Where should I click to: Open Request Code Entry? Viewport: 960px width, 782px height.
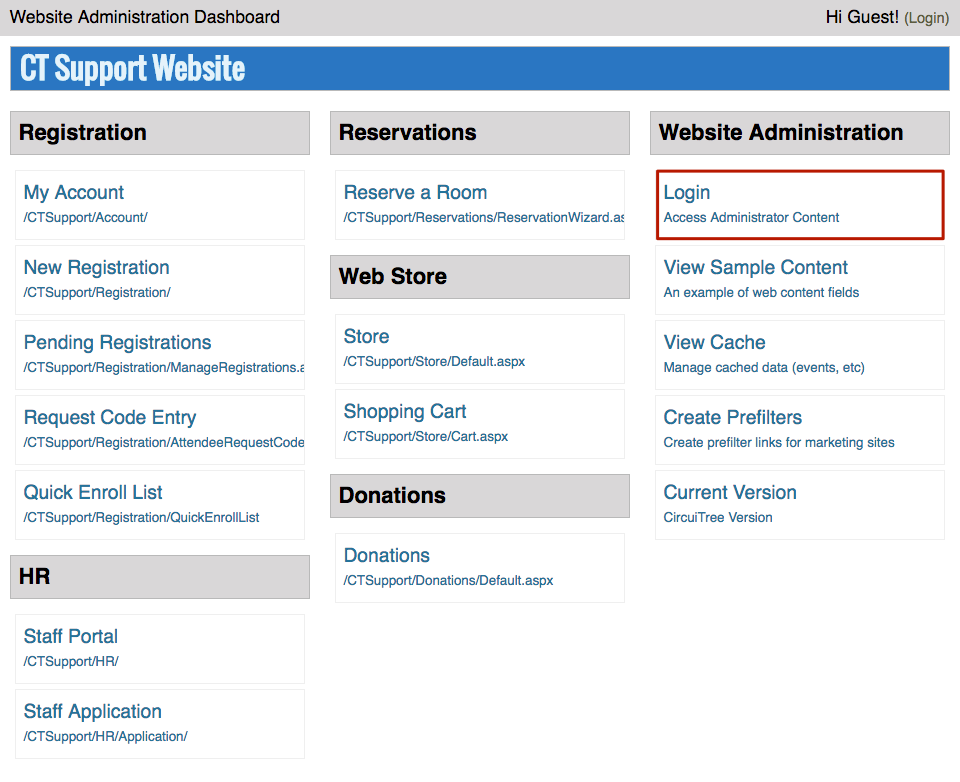point(109,417)
